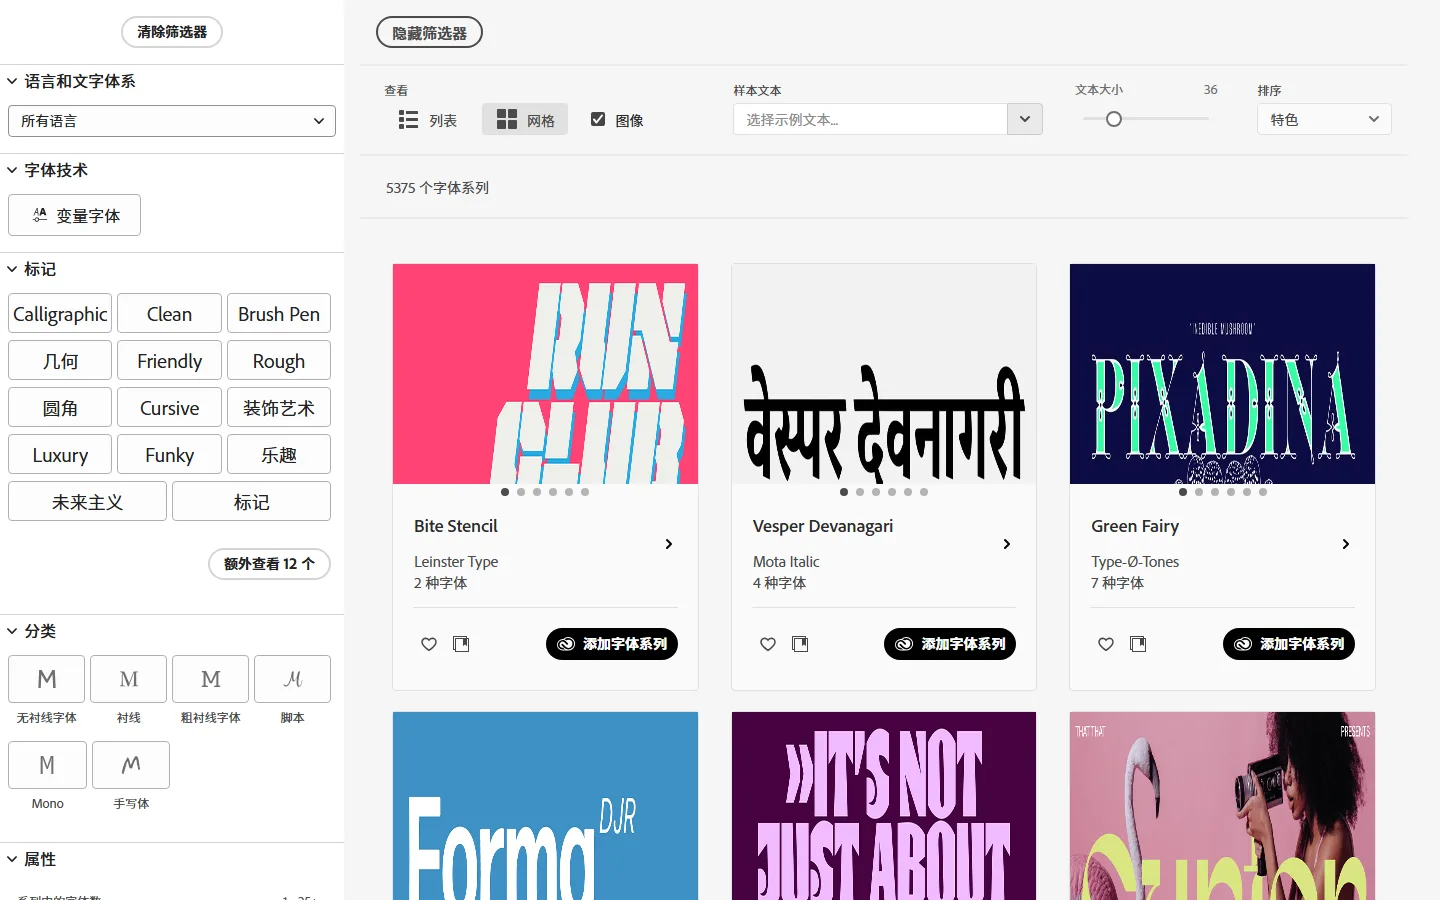Open the Type-Ø-Tones foundry link

pyautogui.click(x=1135, y=562)
